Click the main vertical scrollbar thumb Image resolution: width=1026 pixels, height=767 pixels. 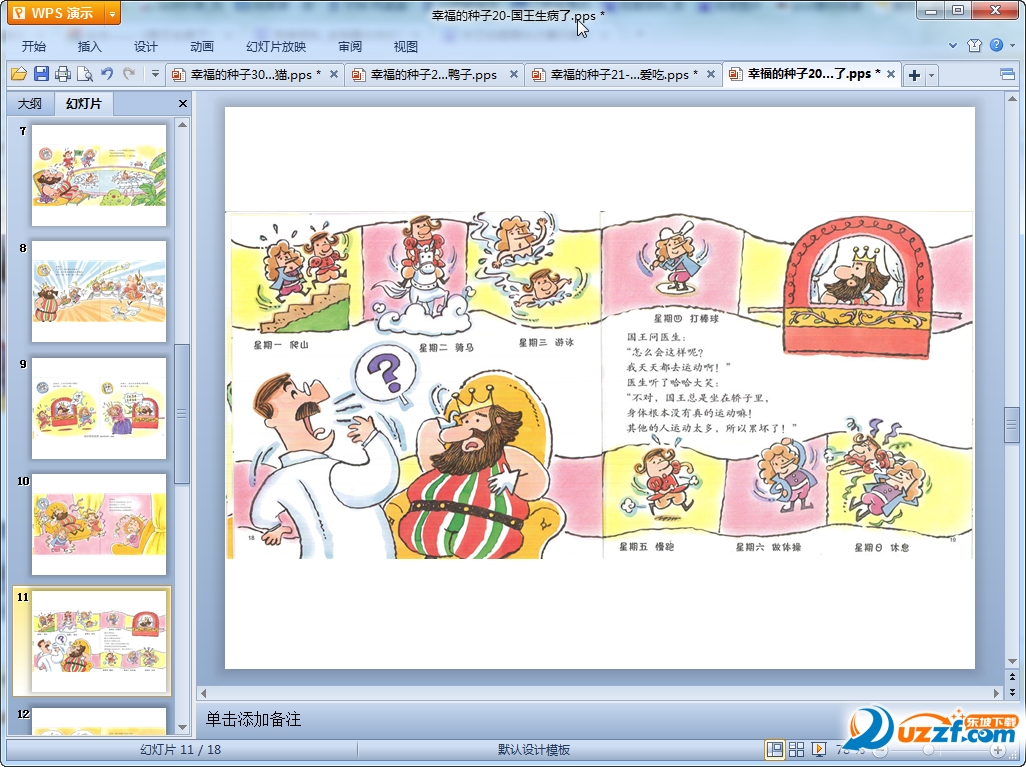click(1012, 425)
